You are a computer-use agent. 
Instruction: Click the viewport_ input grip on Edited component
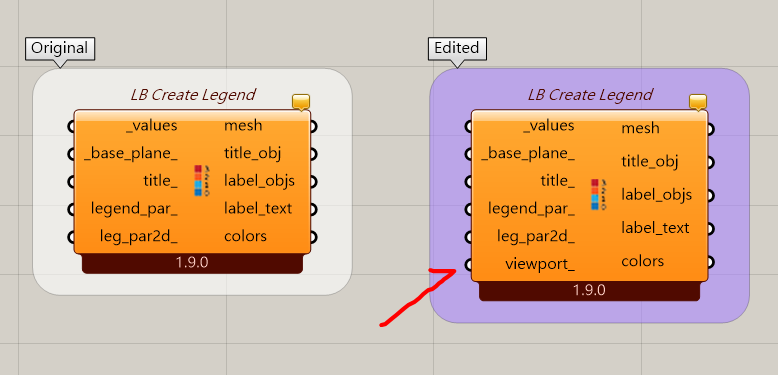click(x=468, y=264)
